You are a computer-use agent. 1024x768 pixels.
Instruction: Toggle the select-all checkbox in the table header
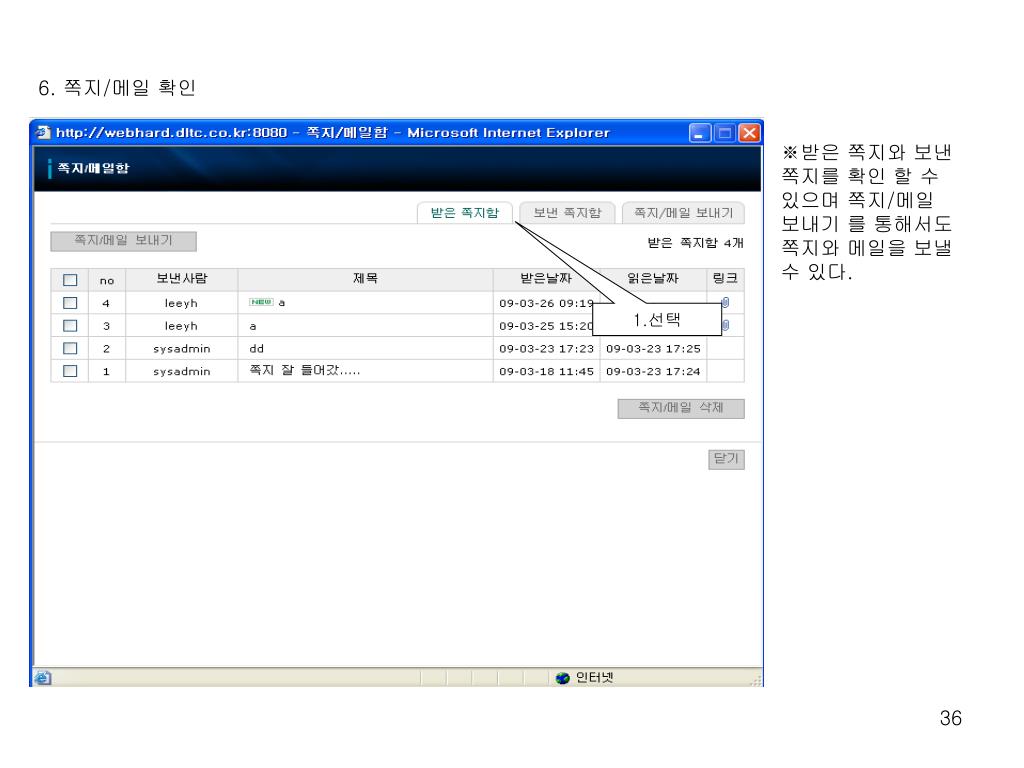tap(70, 280)
